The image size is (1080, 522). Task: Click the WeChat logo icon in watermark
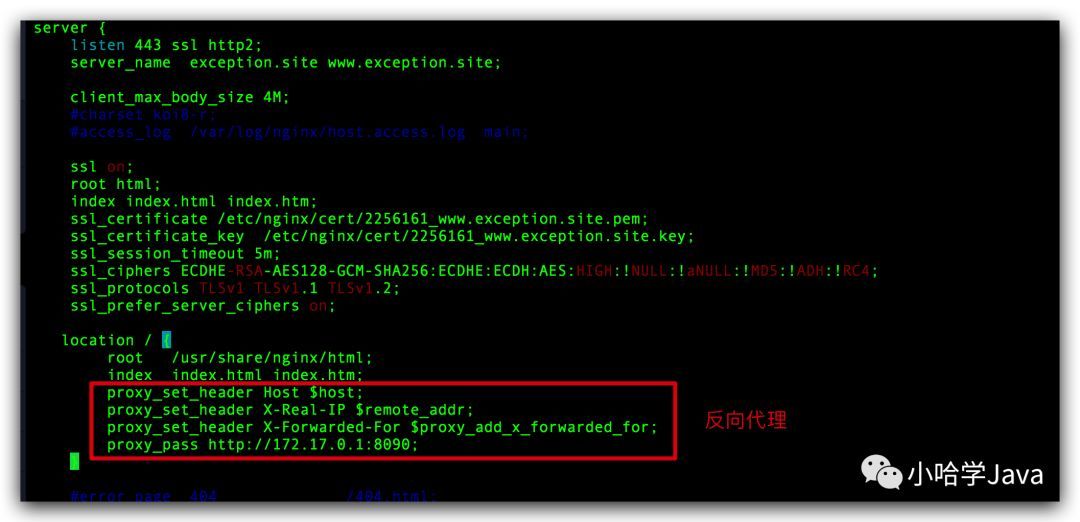pyautogui.click(x=882, y=474)
